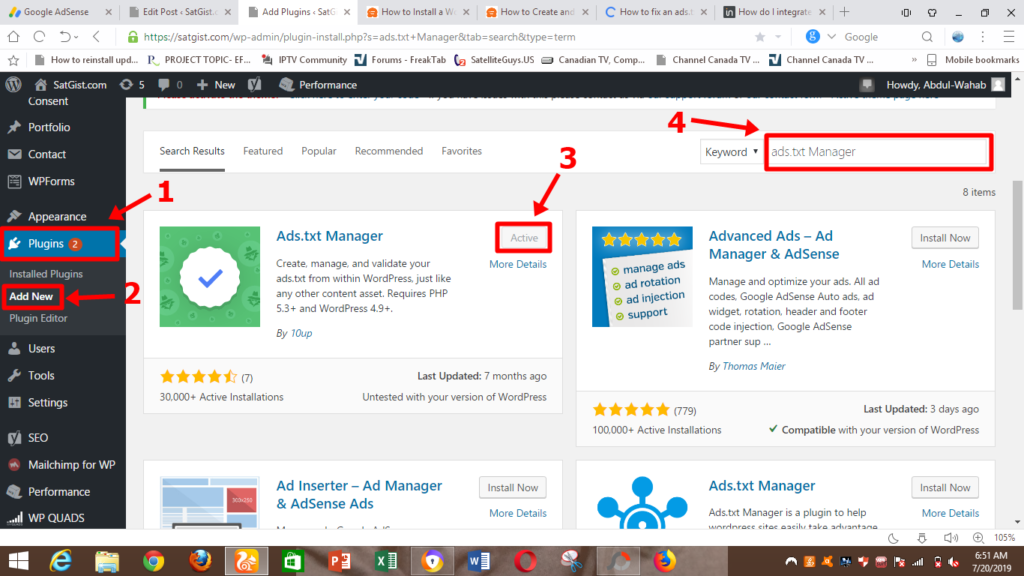This screenshot has width=1024, height=576.
Task: Switch to Recommended plugins tab
Action: tap(389, 151)
